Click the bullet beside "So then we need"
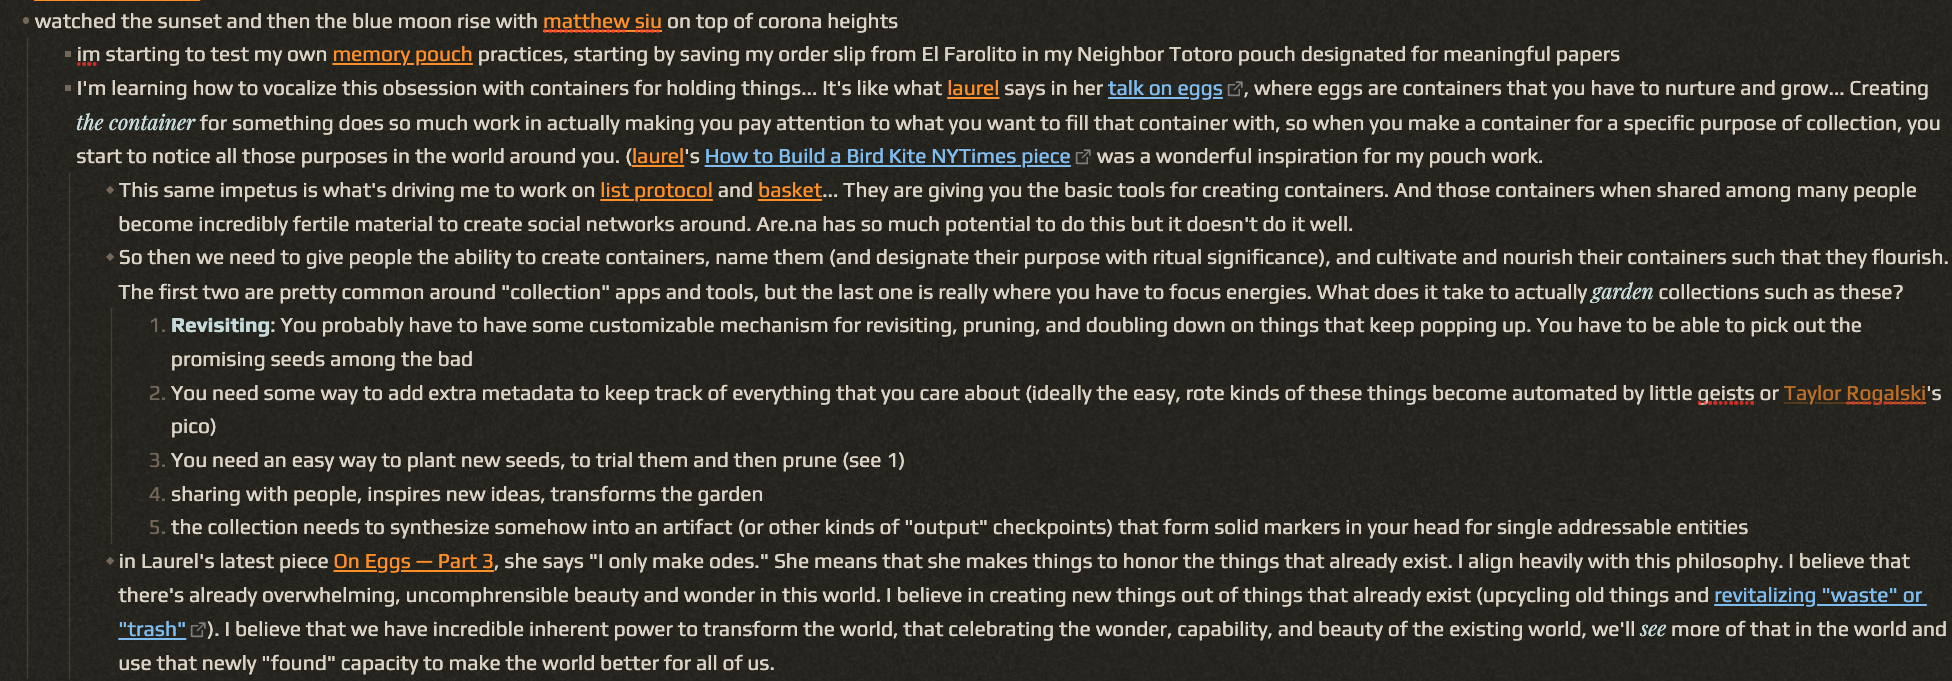The image size is (1952, 681). [109, 257]
